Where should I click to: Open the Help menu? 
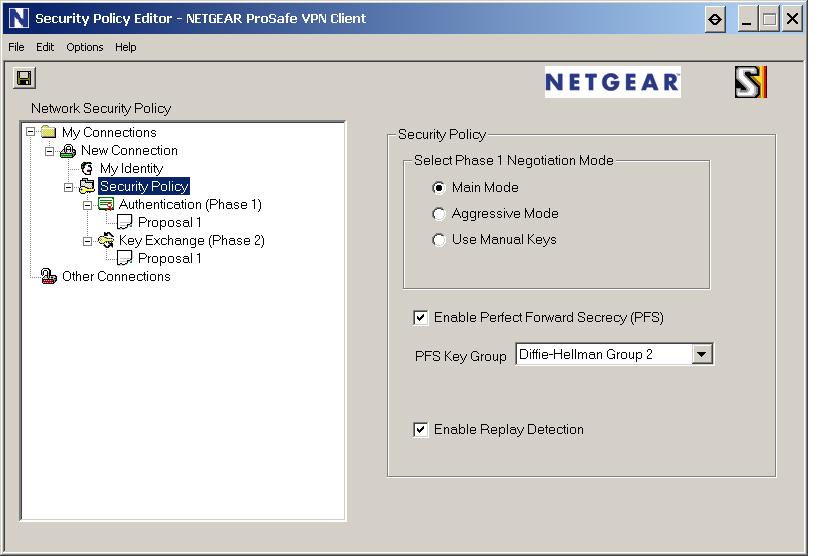125,47
